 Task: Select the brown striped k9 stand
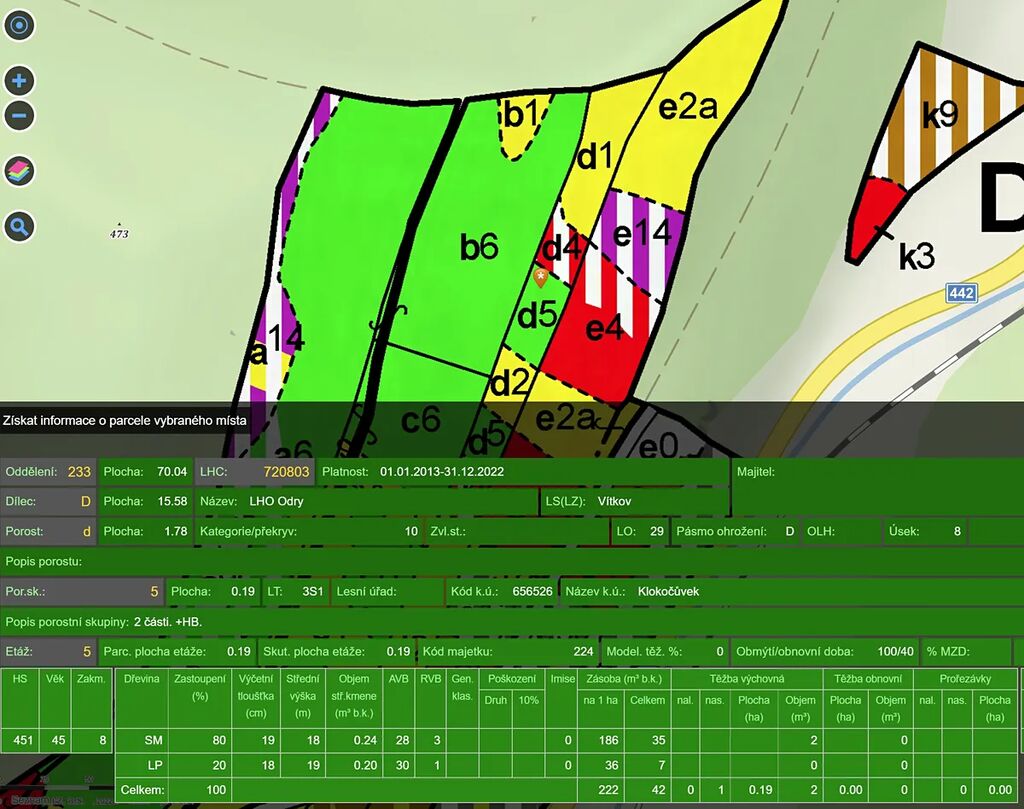pos(940,115)
